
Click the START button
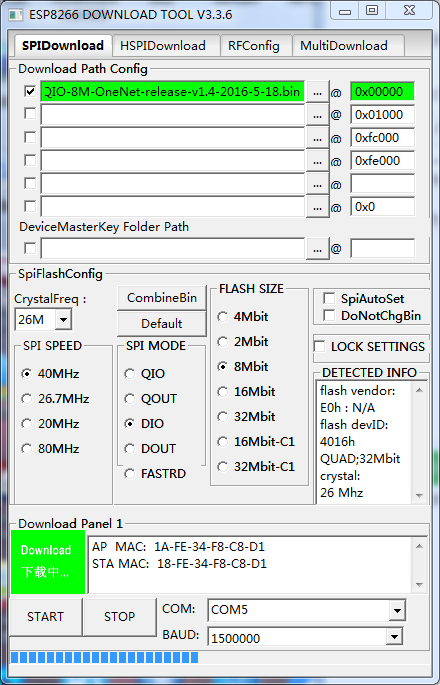(45, 617)
